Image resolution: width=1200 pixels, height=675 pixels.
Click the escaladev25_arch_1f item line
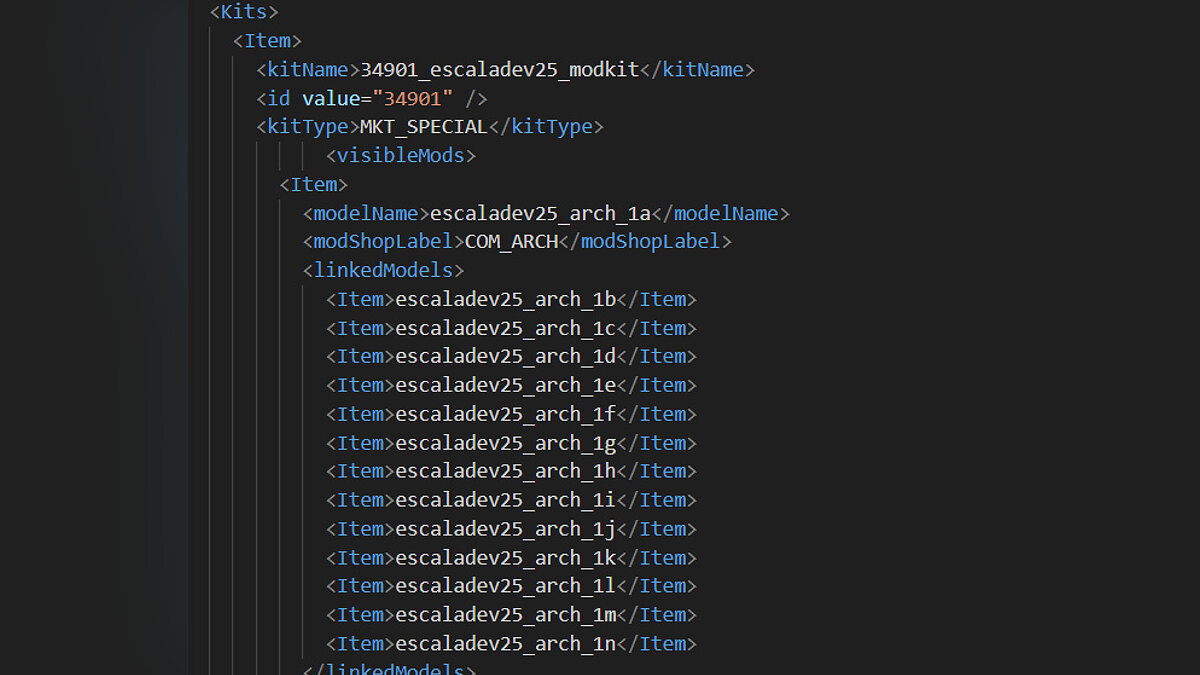pyautogui.click(x=506, y=415)
